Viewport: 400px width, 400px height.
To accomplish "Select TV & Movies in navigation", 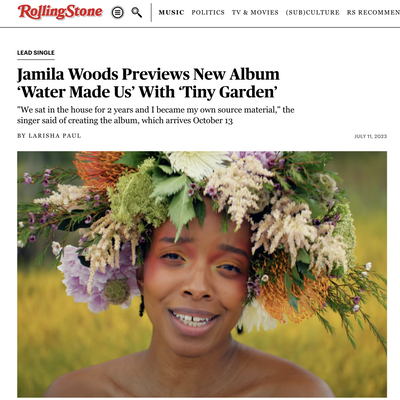I will click(255, 12).
